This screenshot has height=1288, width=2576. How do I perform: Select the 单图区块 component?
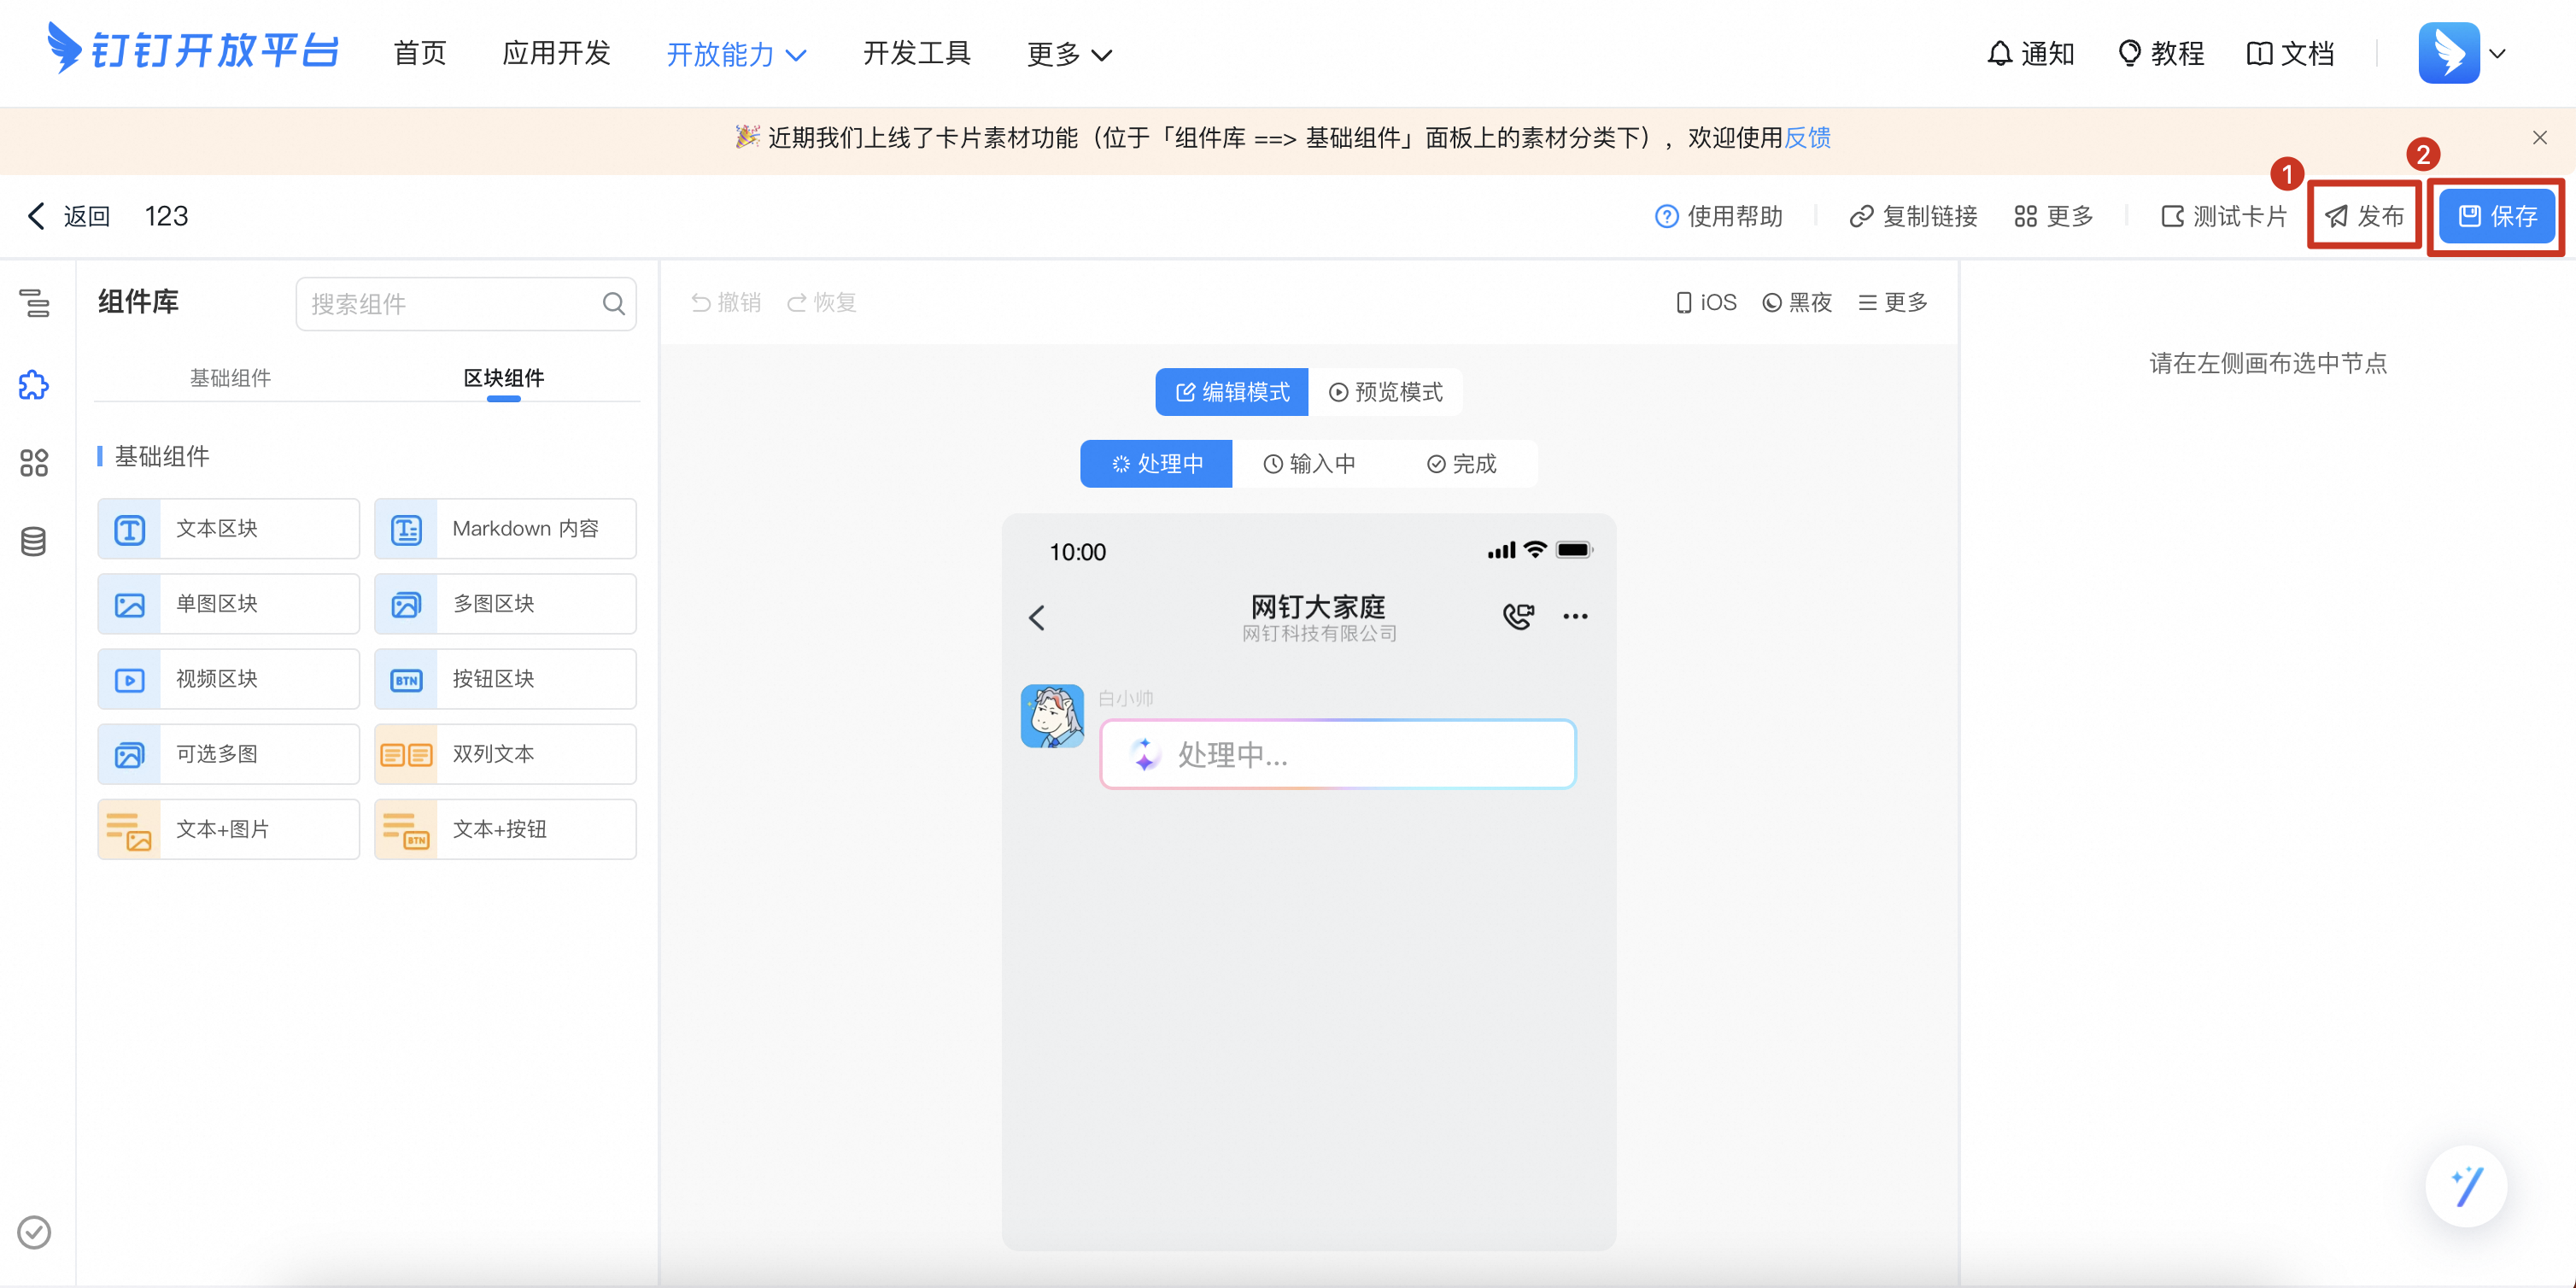pyautogui.click(x=229, y=604)
